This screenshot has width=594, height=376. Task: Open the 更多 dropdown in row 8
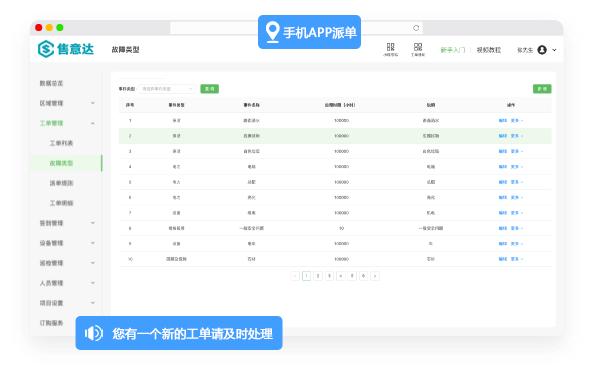[517, 228]
